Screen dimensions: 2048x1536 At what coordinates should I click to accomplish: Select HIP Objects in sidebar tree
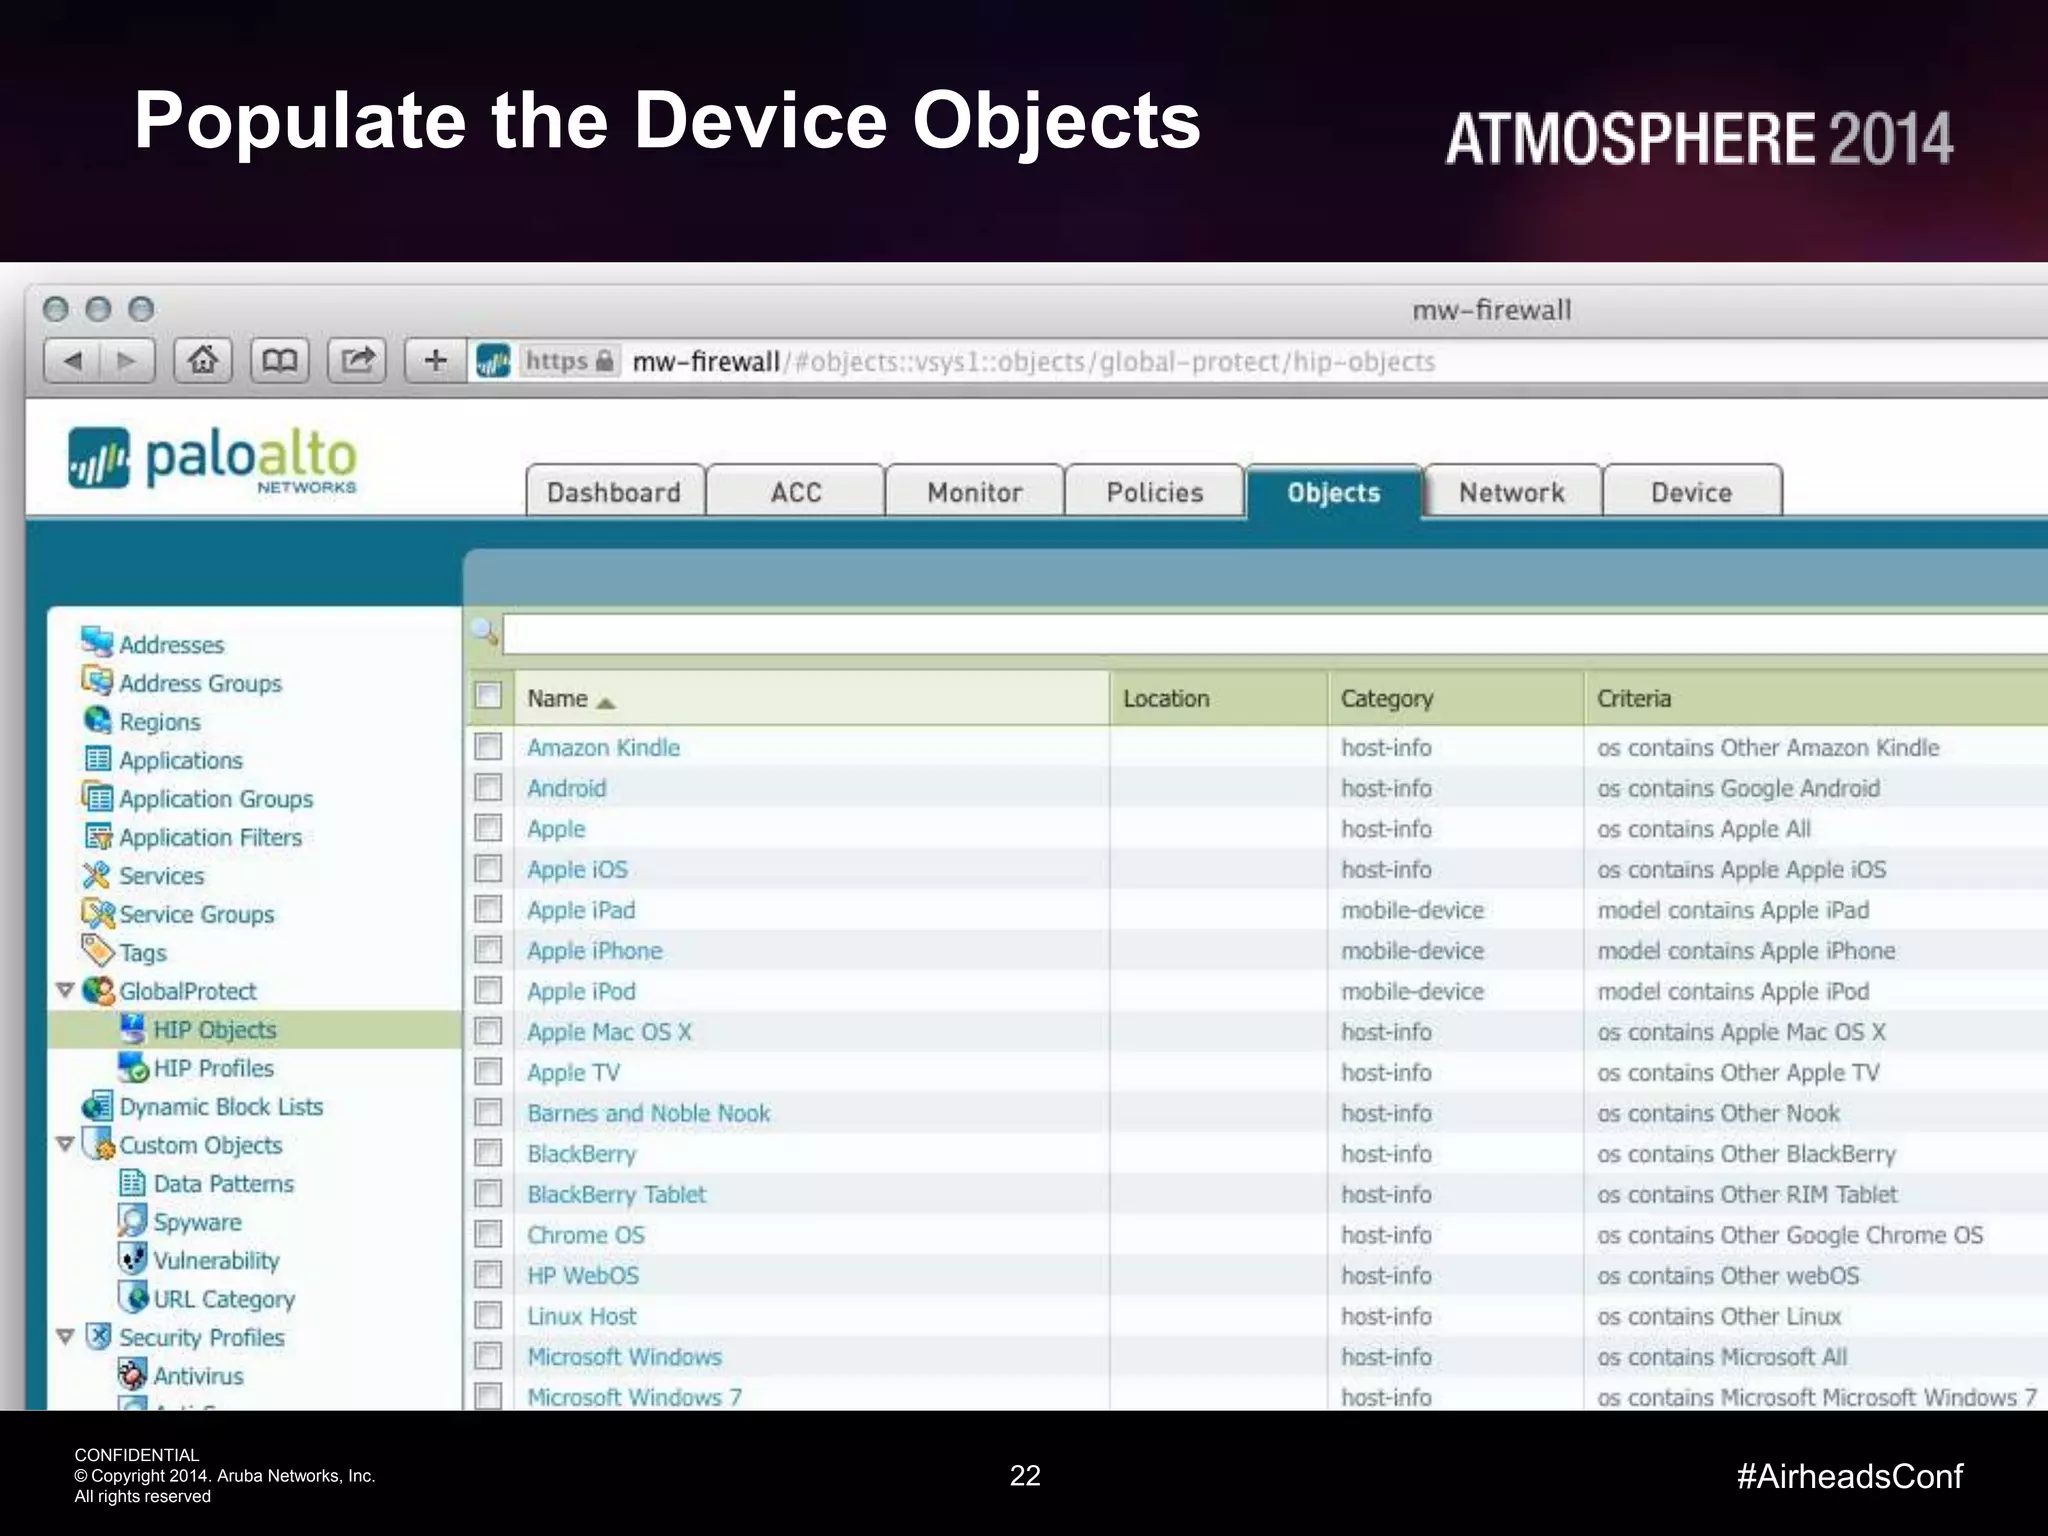pyautogui.click(x=254, y=1029)
